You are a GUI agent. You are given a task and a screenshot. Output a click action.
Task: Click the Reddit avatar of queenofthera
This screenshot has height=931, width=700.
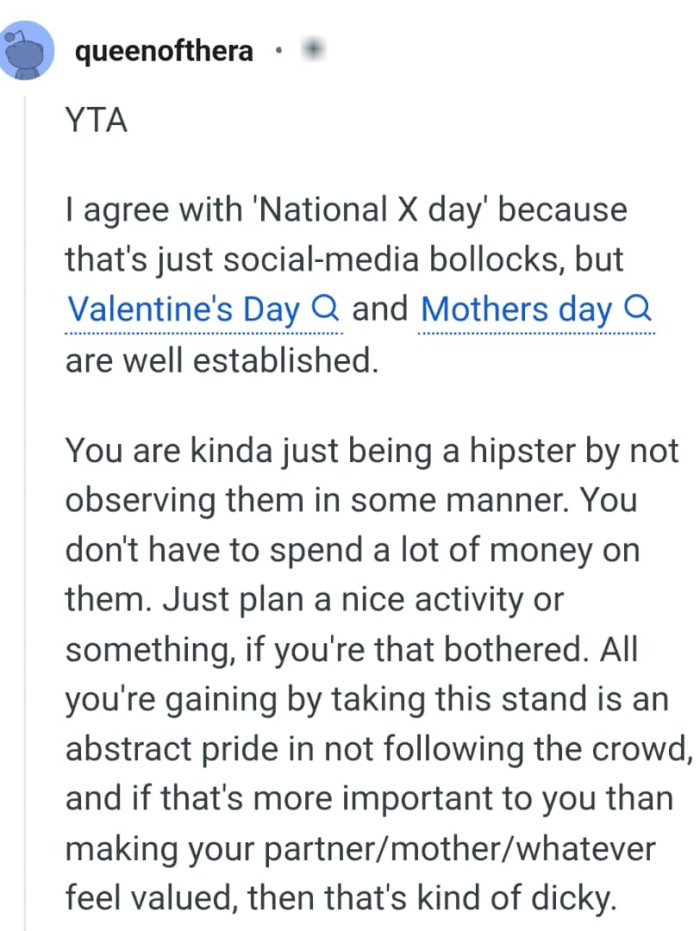click(x=27, y=51)
